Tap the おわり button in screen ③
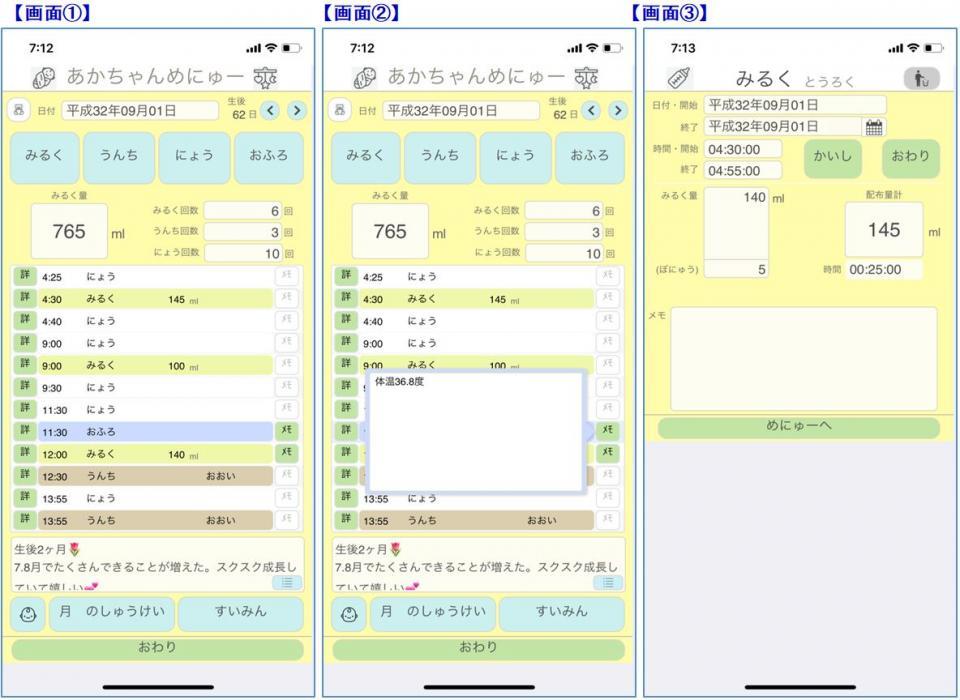The image size is (960, 700). point(910,158)
